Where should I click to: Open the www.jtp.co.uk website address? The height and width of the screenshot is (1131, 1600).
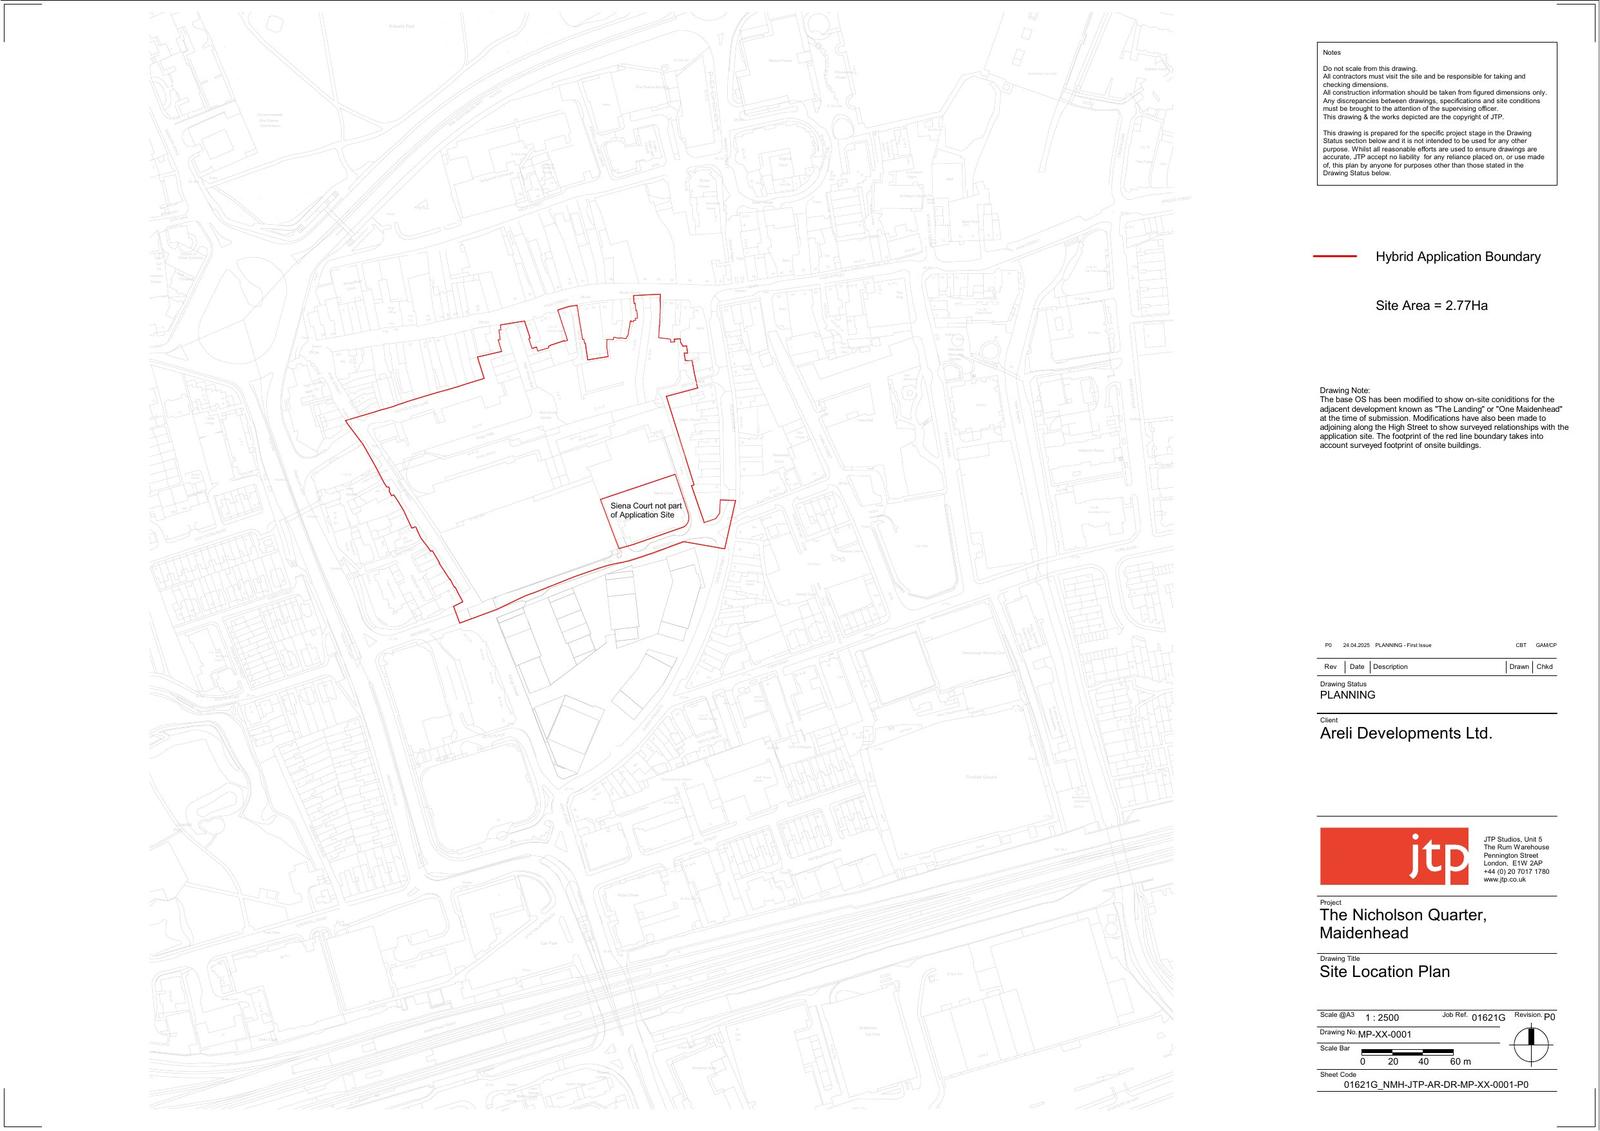1504,880
